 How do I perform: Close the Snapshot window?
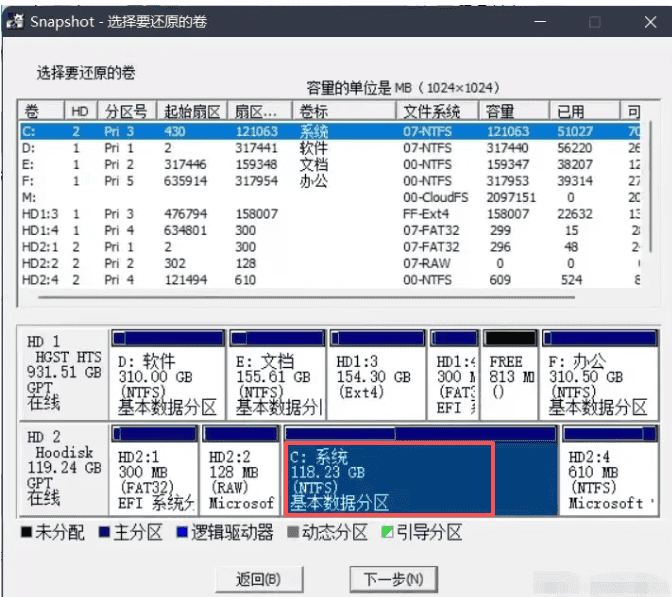tap(650, 22)
